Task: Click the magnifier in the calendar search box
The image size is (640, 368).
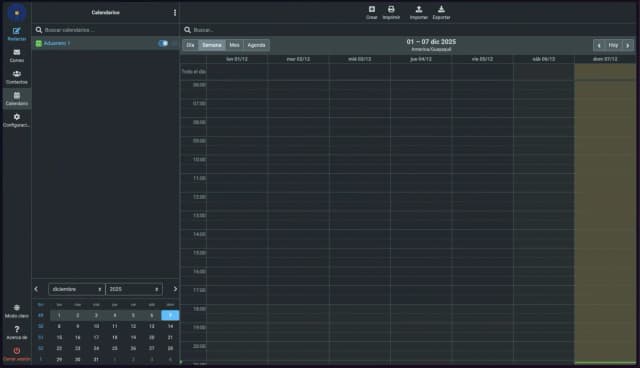Action: point(39,30)
